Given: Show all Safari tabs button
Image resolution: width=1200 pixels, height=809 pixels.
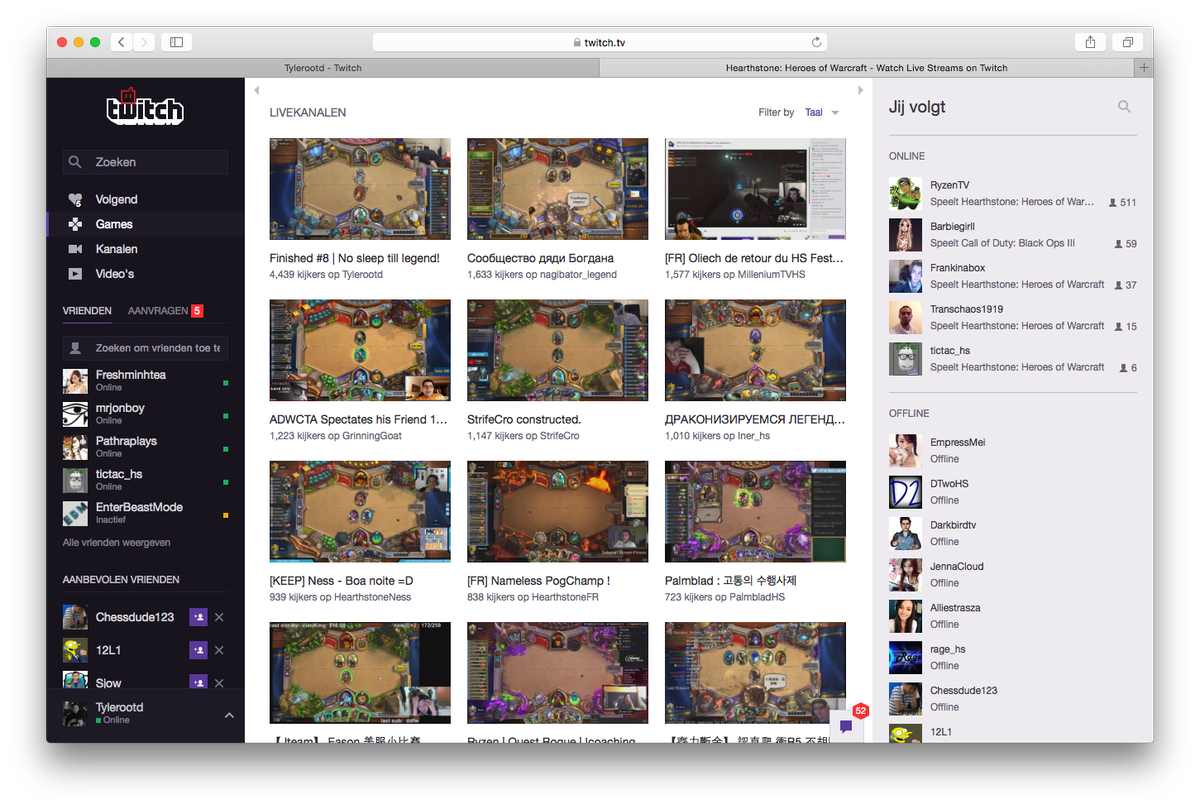Looking at the screenshot, I should pyautogui.click(x=1128, y=42).
